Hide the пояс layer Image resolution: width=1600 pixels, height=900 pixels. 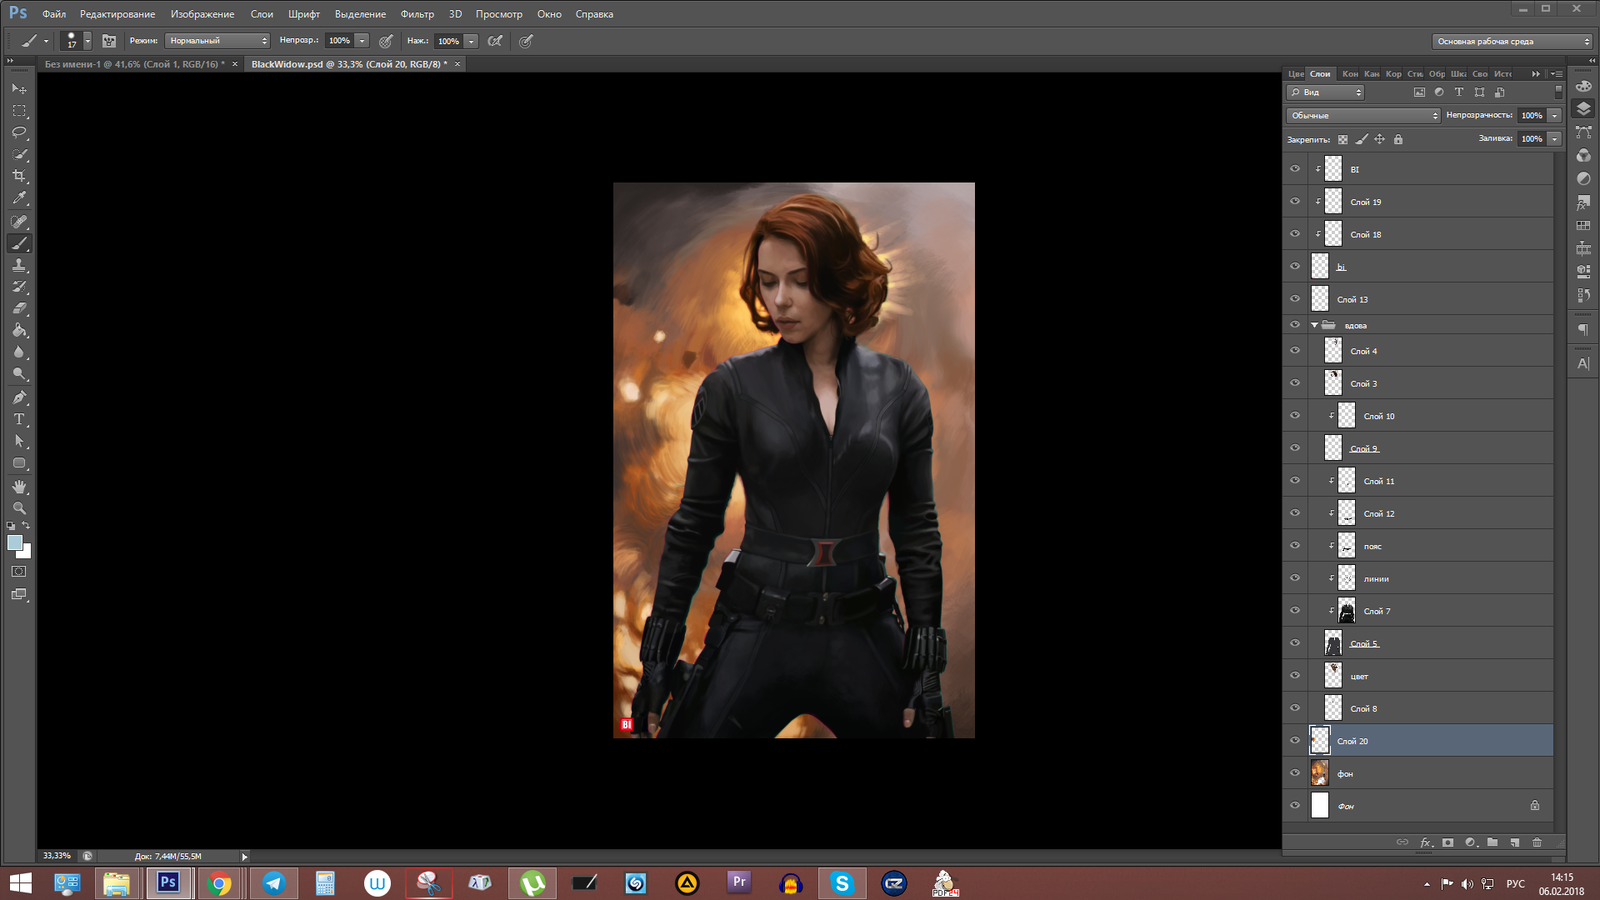click(x=1295, y=546)
